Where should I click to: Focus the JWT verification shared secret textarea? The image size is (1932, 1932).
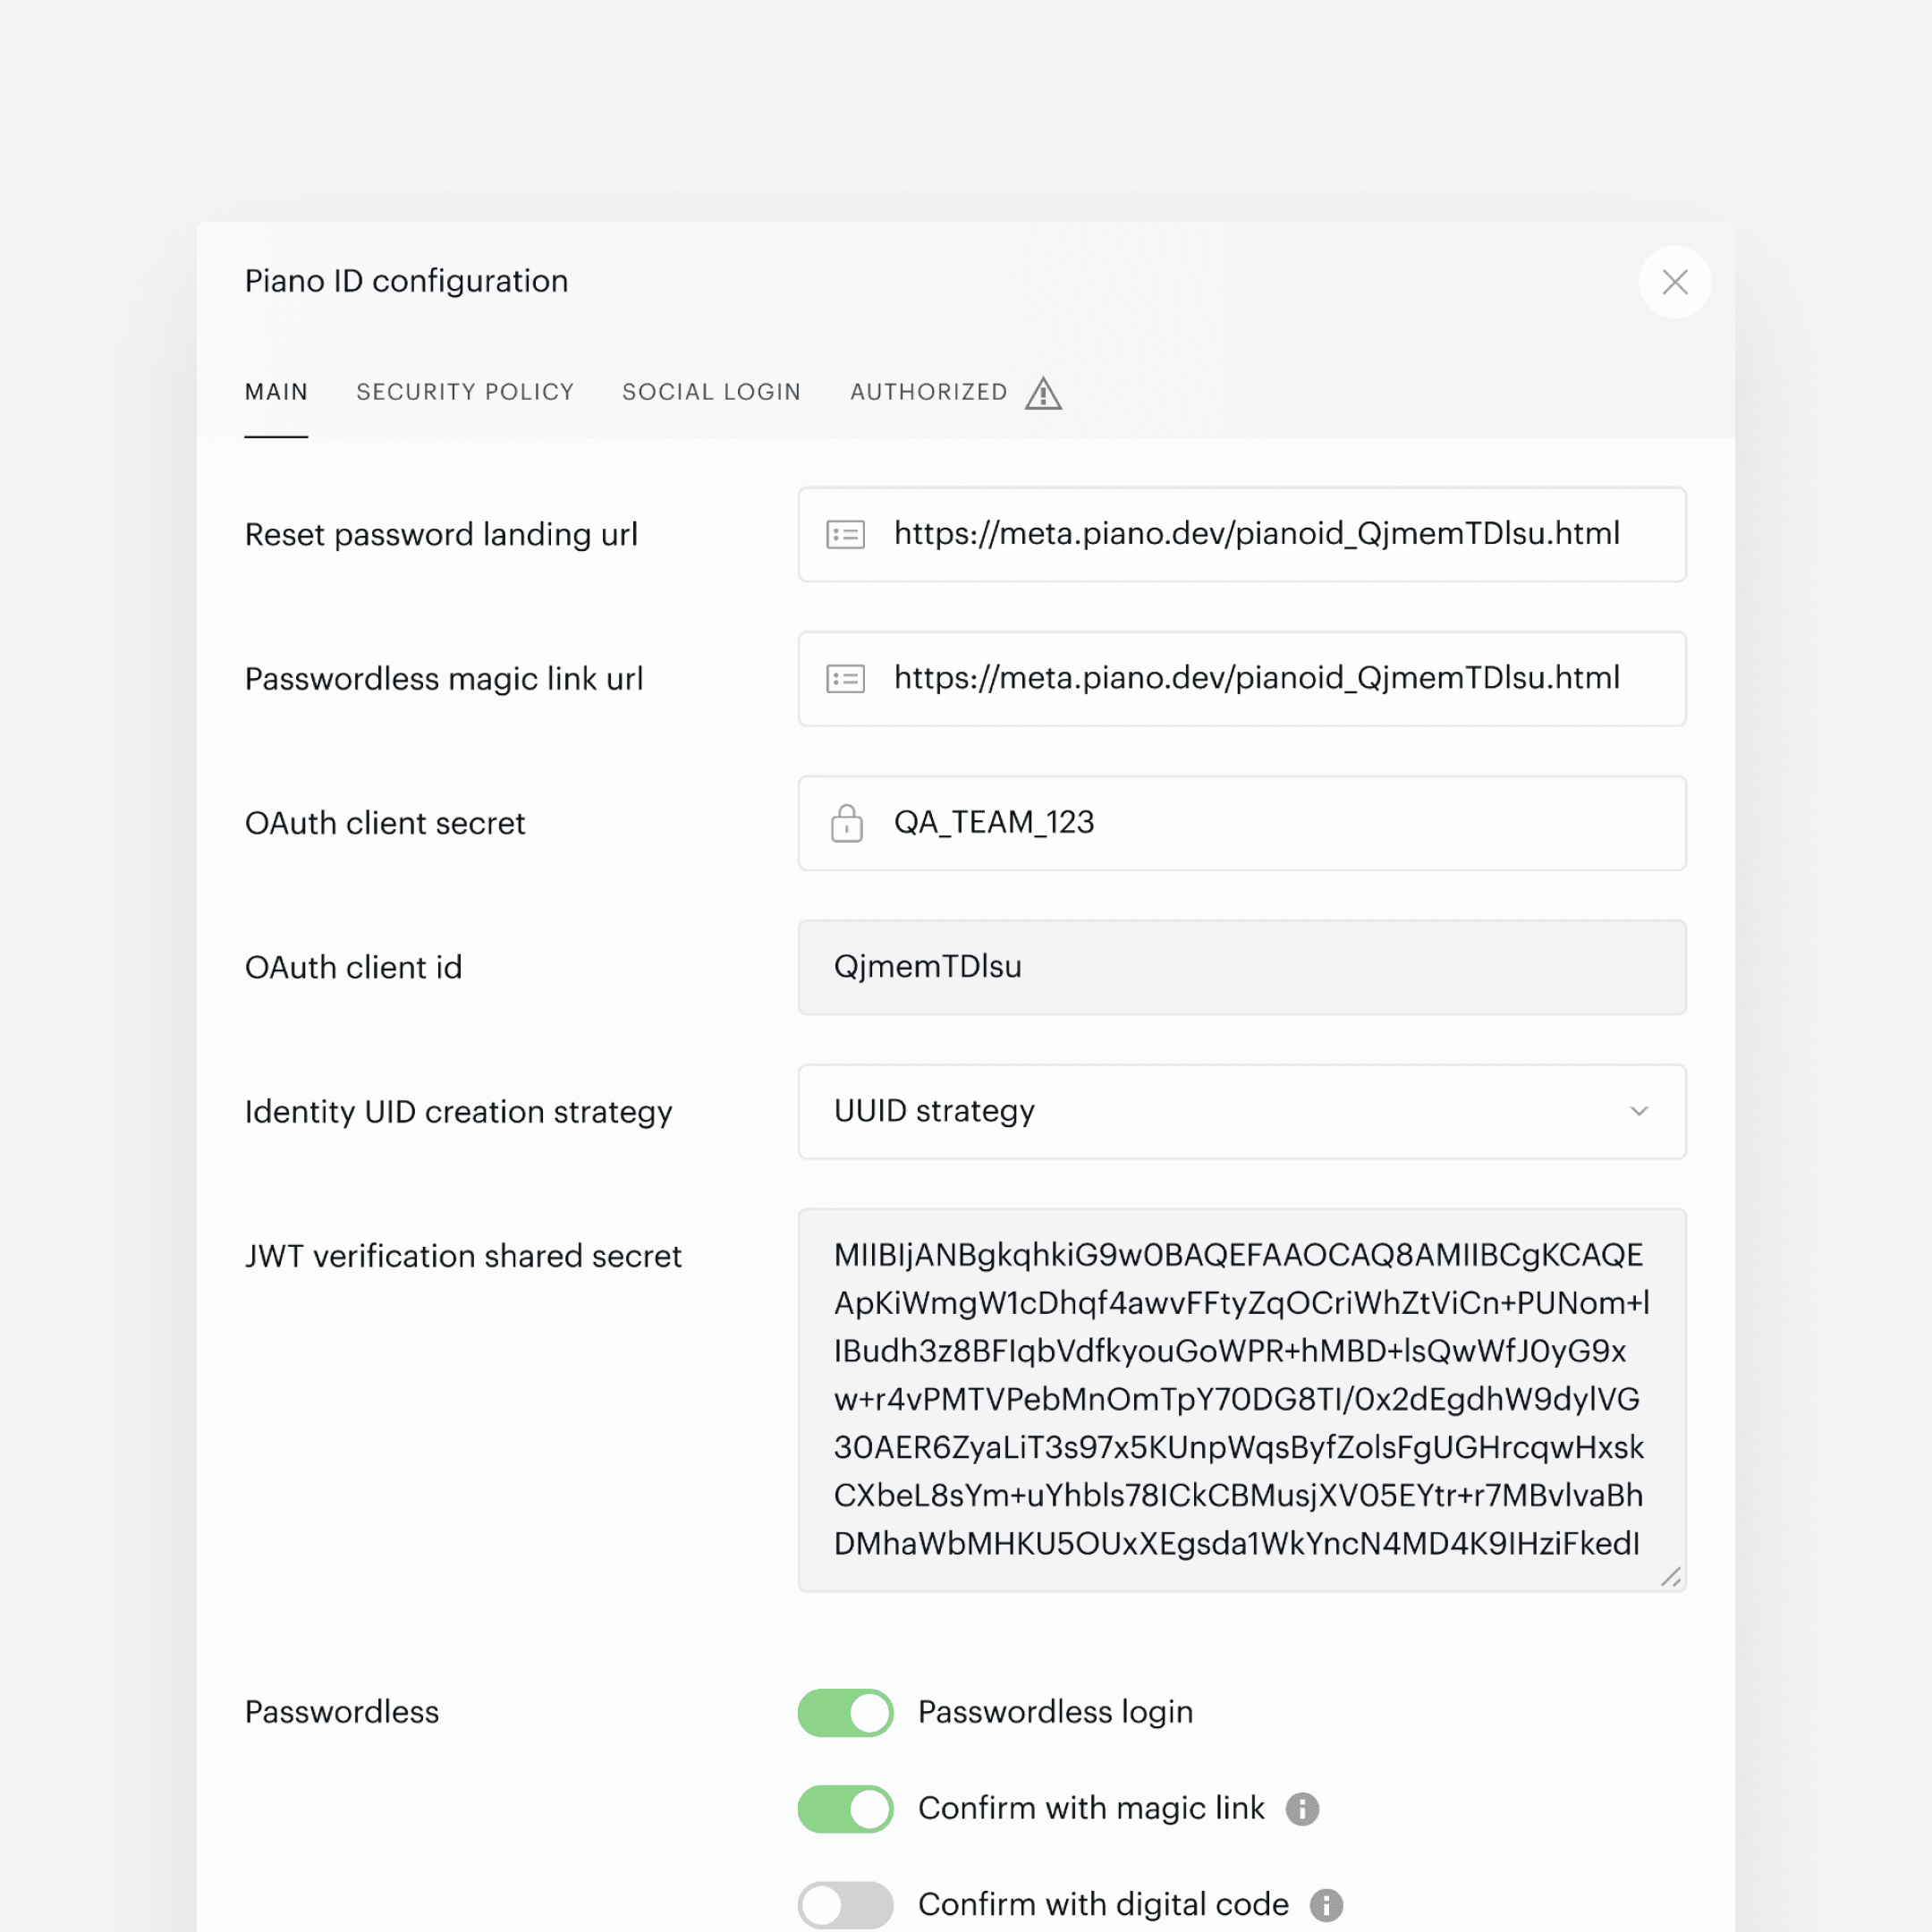click(x=1241, y=1399)
